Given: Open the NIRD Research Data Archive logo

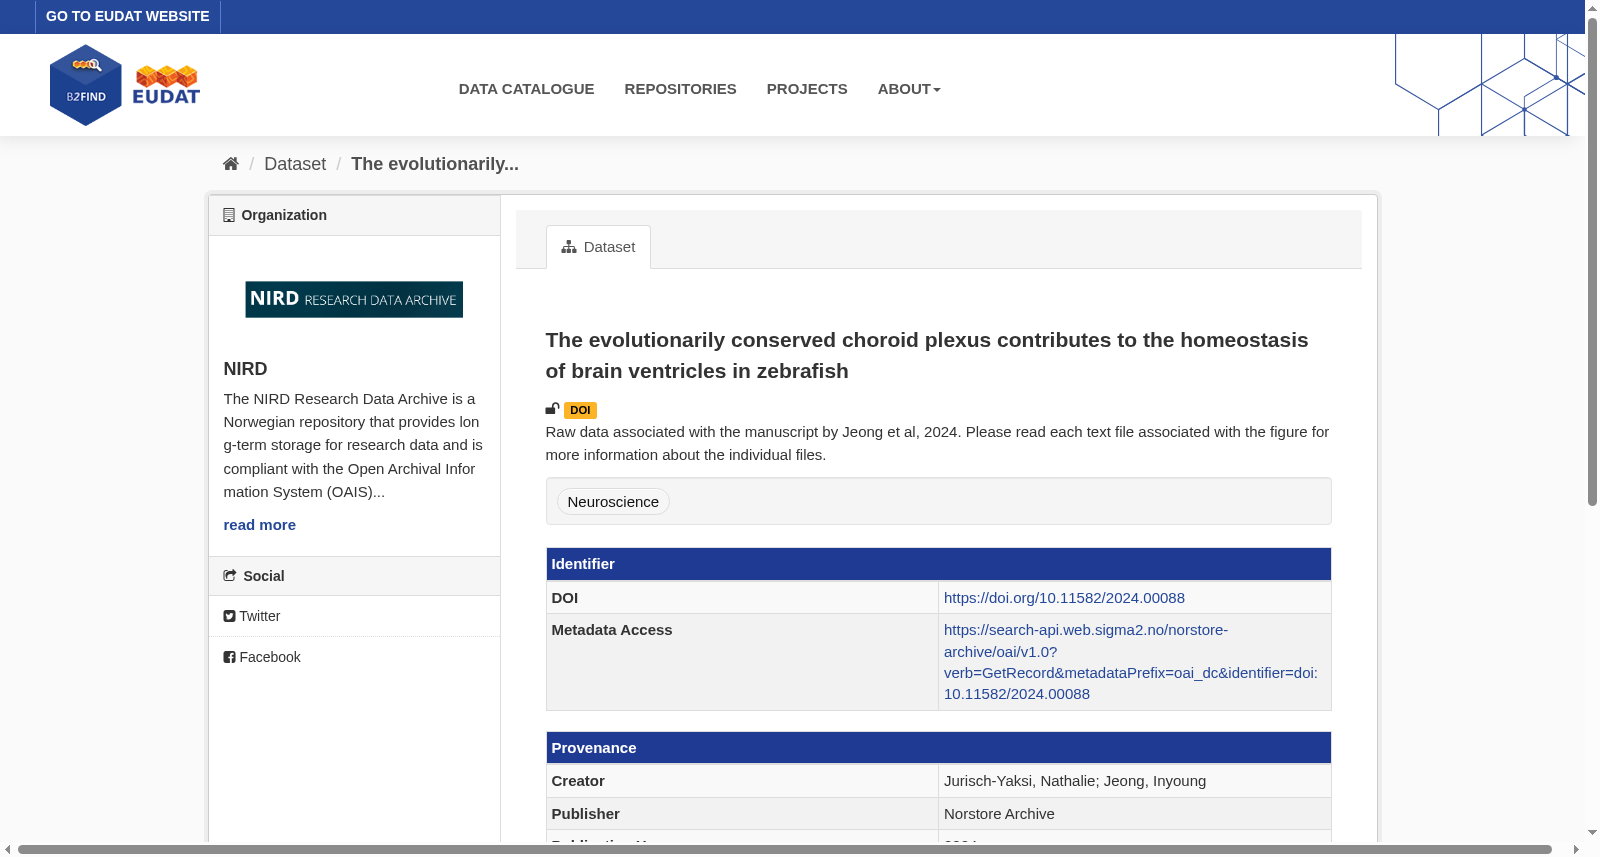Looking at the screenshot, I should tap(354, 300).
